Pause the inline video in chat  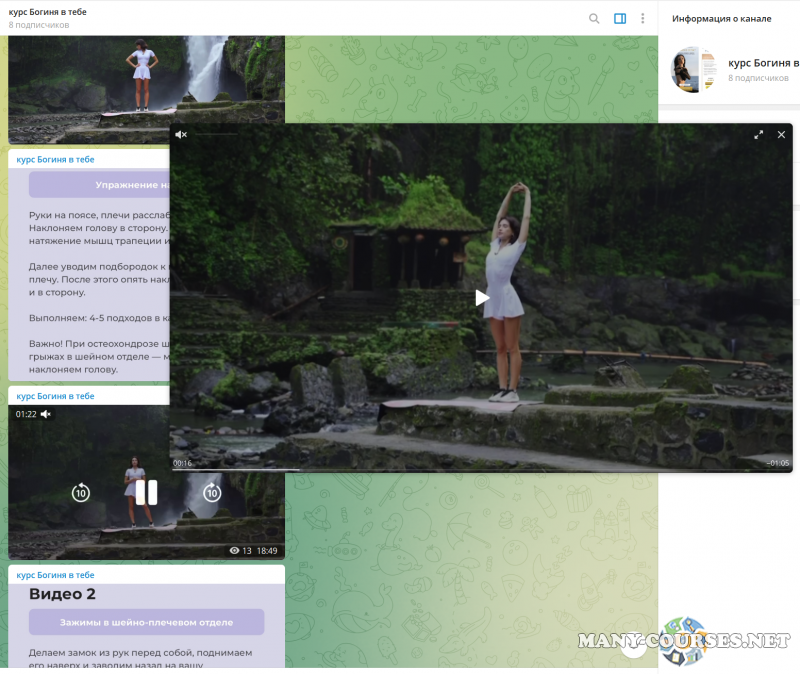146,492
